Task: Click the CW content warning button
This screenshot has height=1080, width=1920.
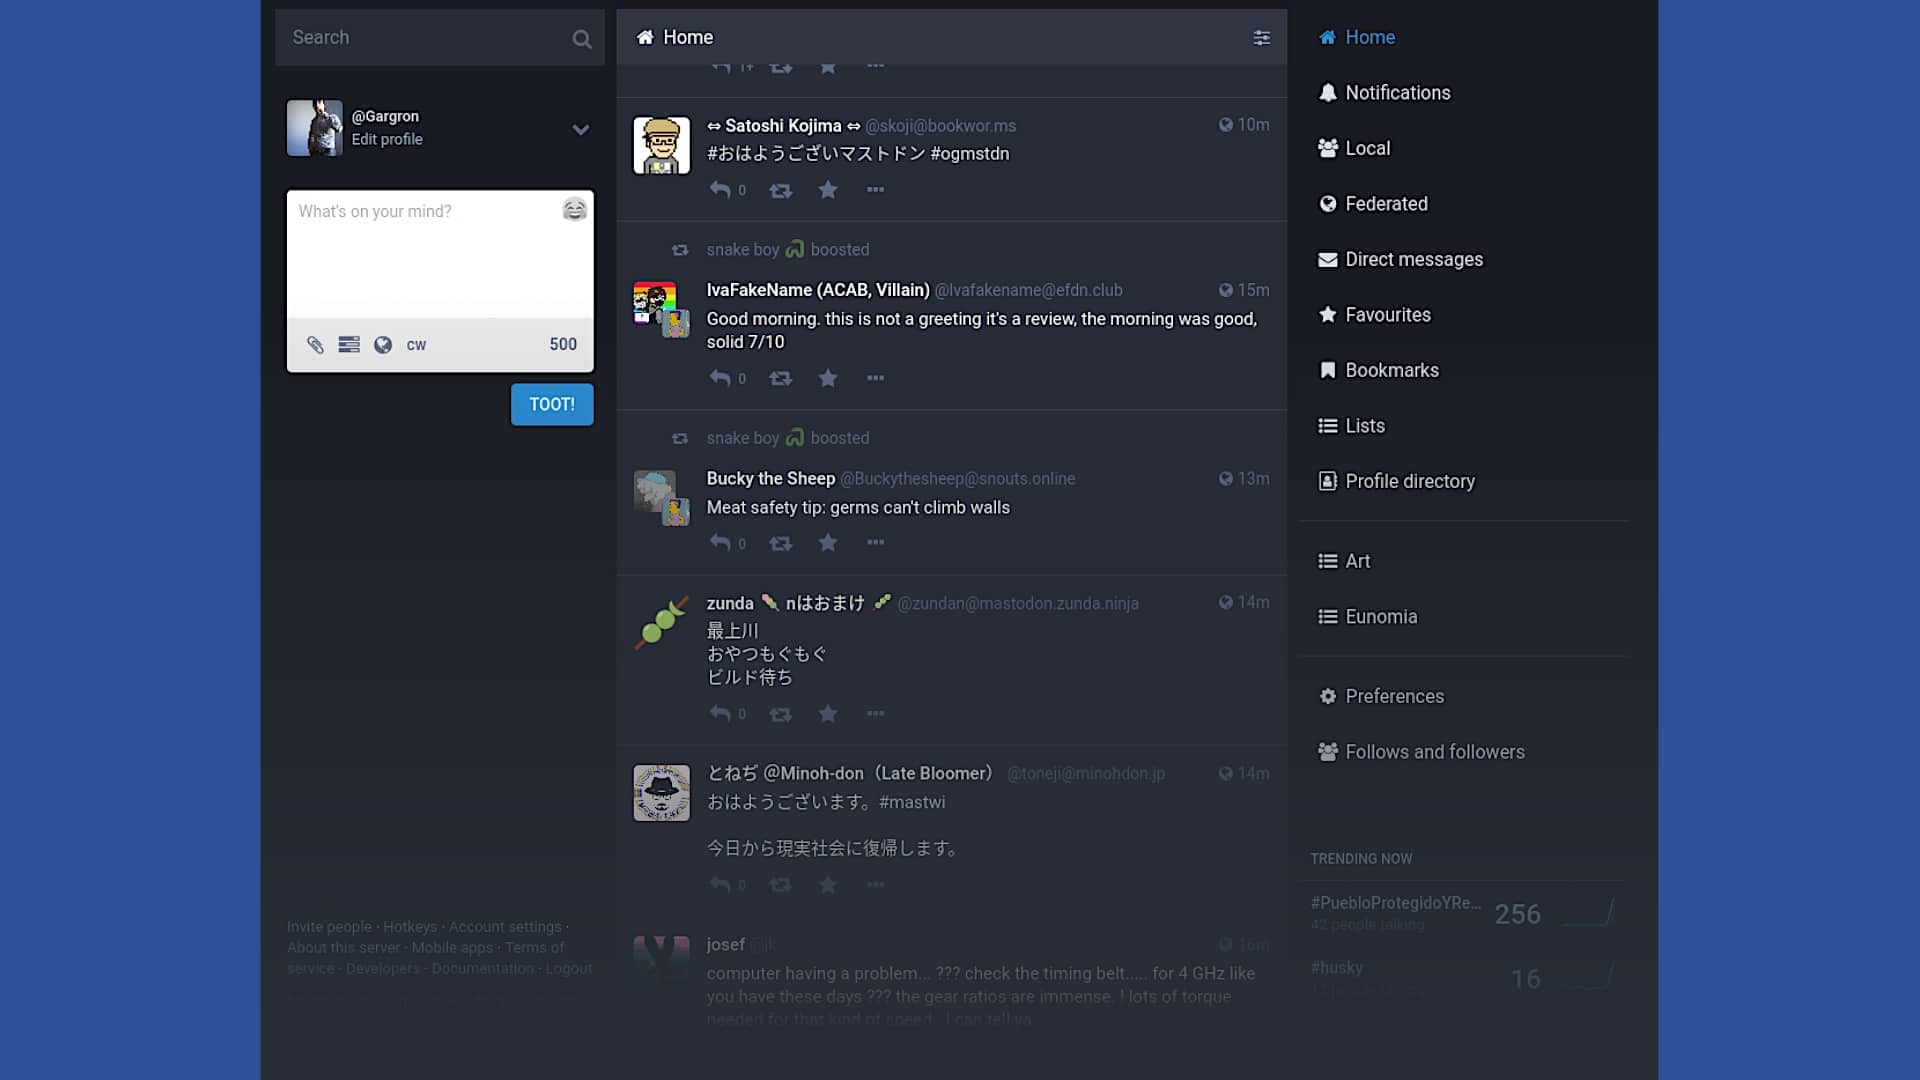Action: click(417, 344)
